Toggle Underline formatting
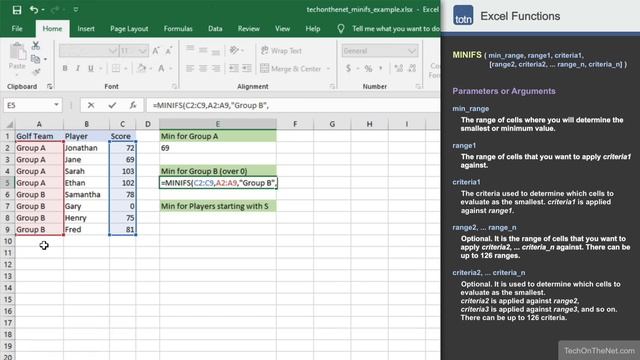Image resolution: width=640 pixels, height=360 pixels. tap(91, 69)
